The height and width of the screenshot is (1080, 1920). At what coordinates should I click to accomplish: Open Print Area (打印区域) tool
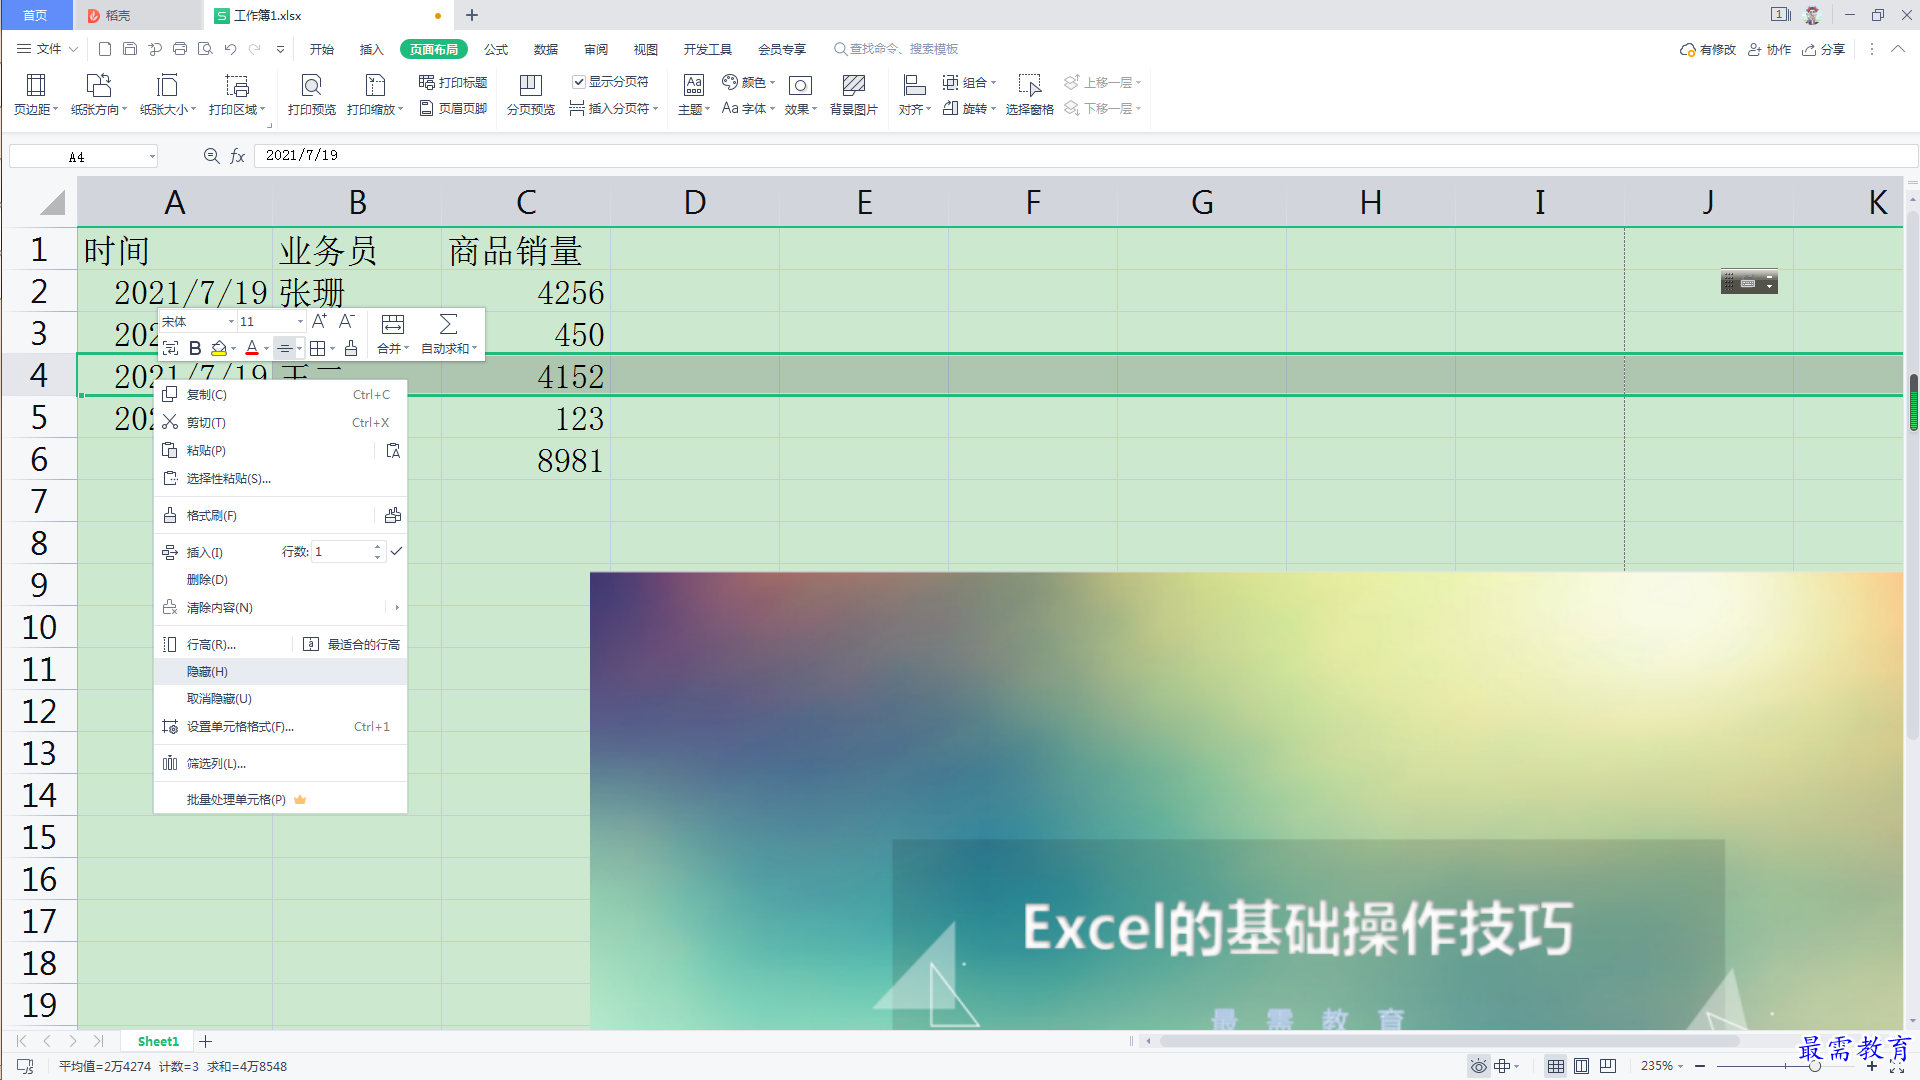[237, 95]
